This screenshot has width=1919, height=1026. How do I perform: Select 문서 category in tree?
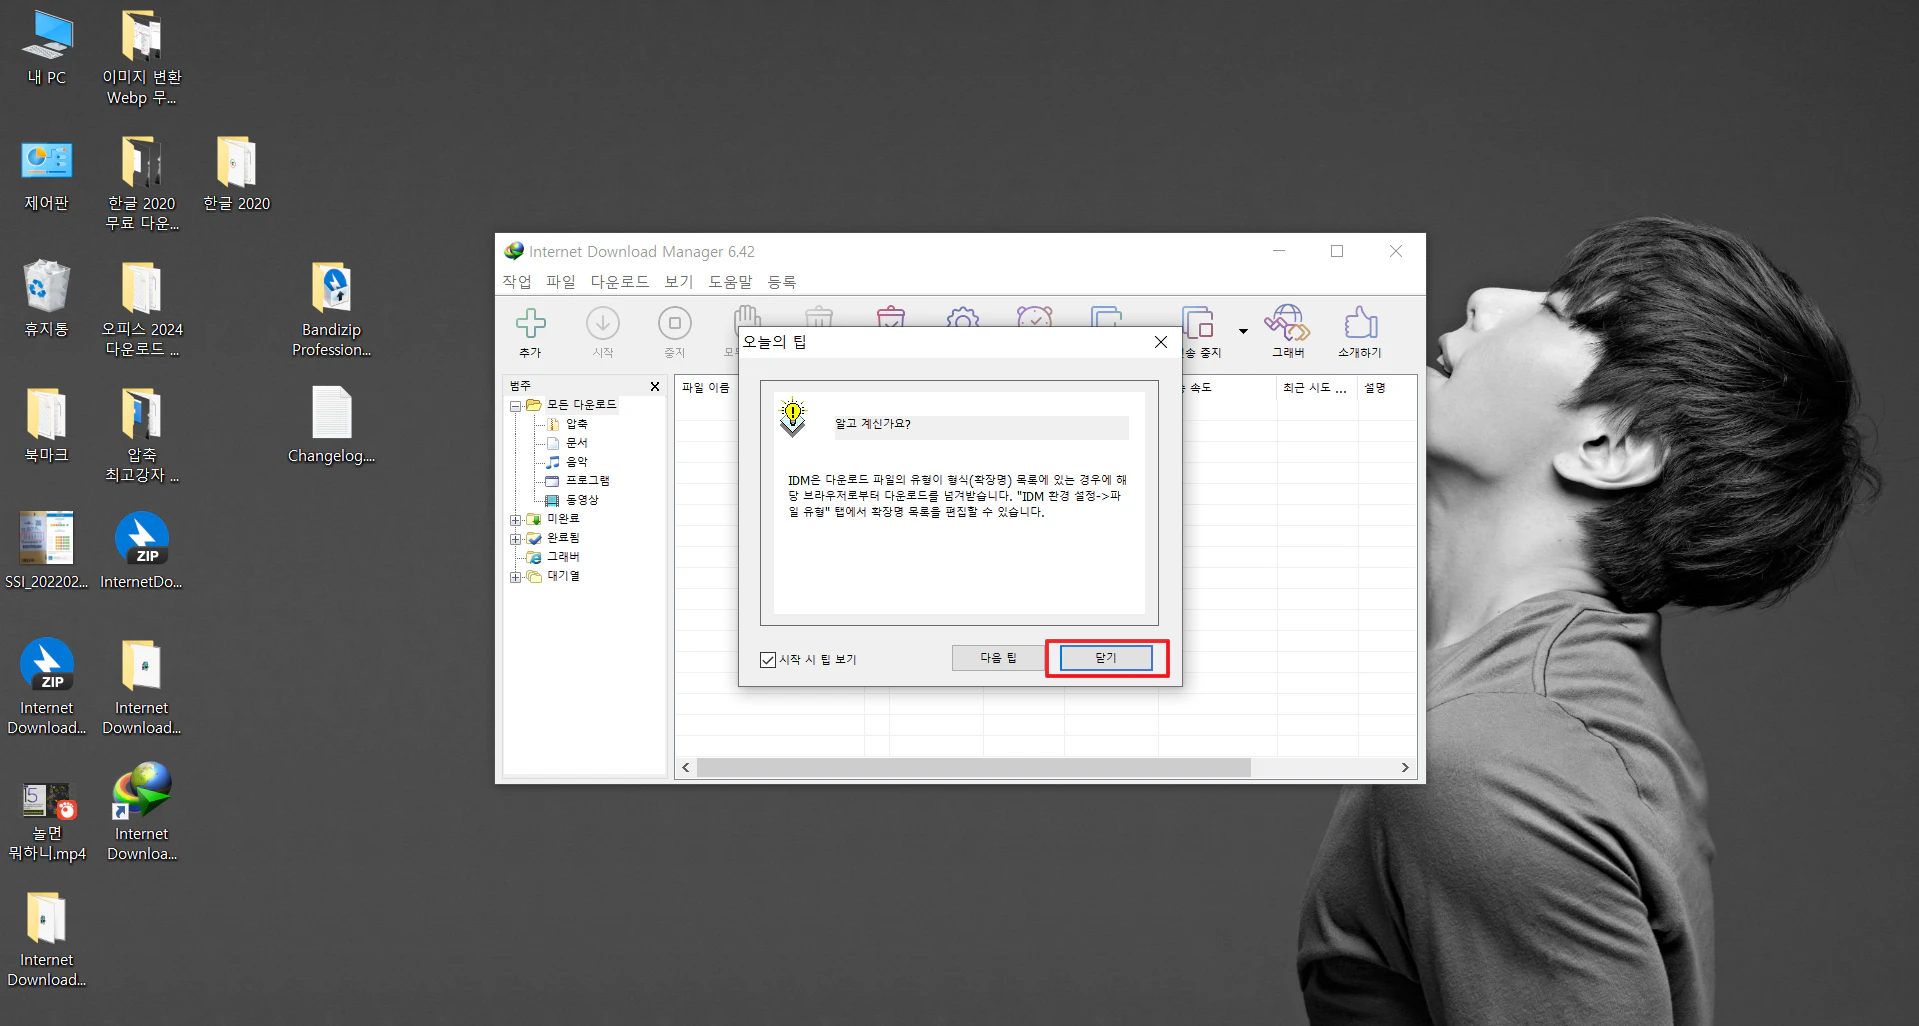point(577,443)
